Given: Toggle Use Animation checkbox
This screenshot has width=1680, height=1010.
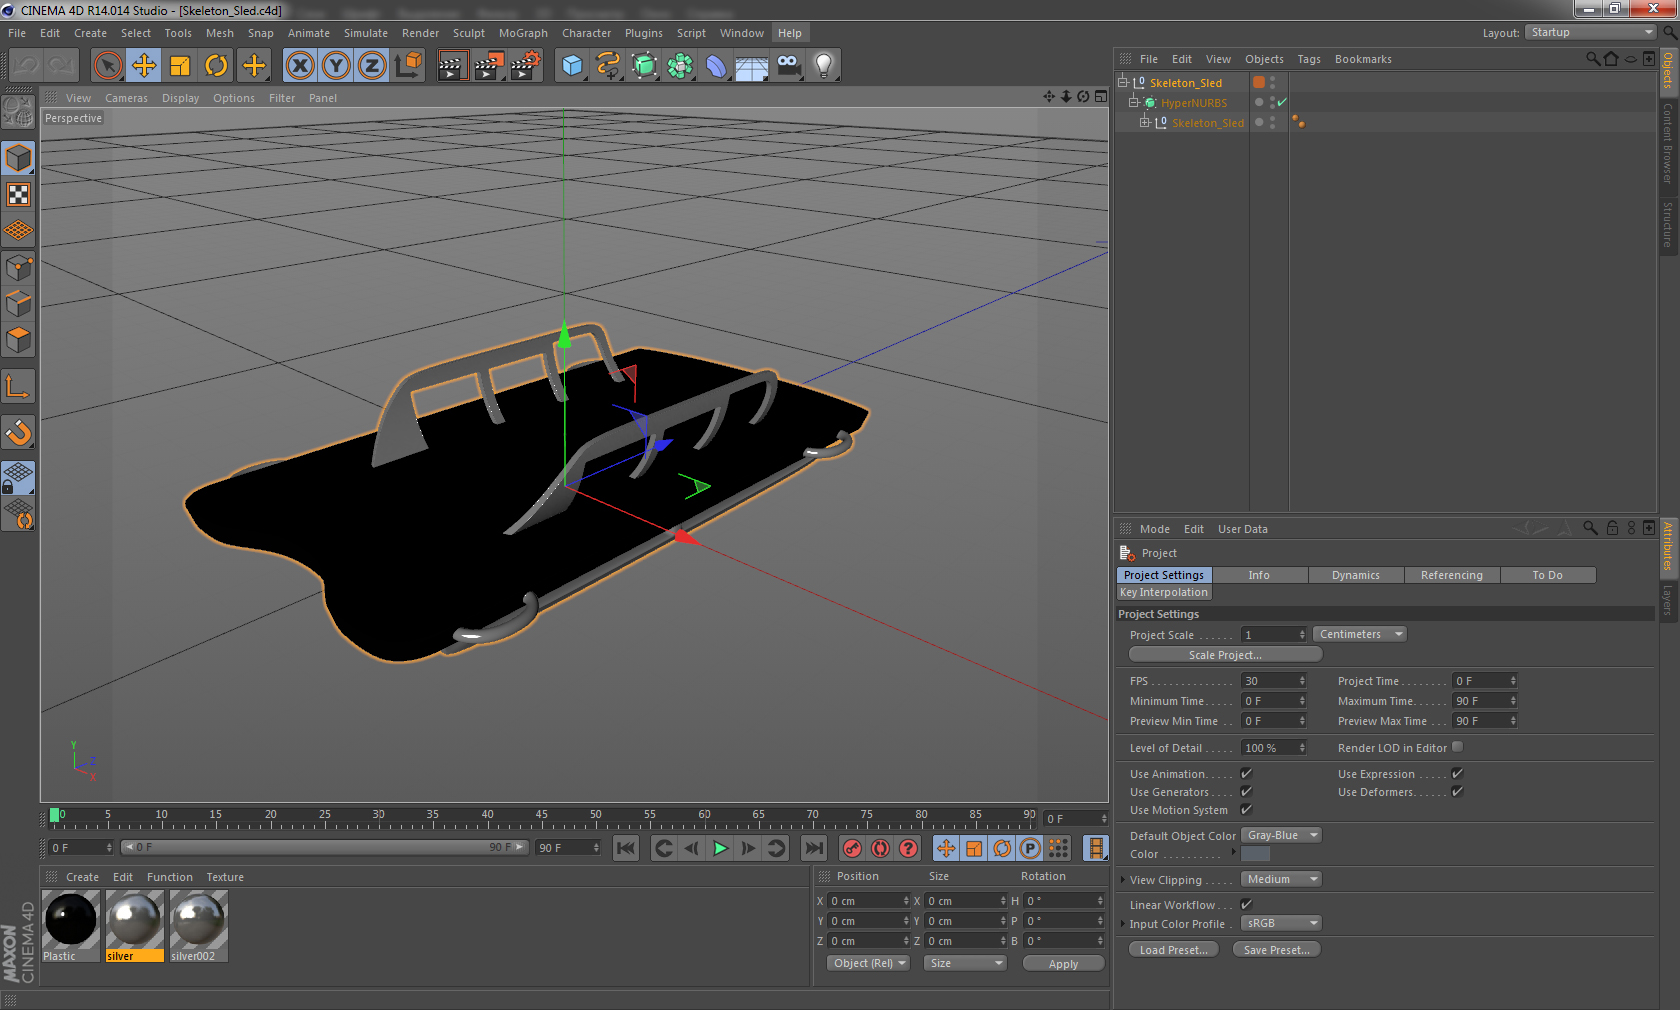Looking at the screenshot, I should [x=1246, y=774].
